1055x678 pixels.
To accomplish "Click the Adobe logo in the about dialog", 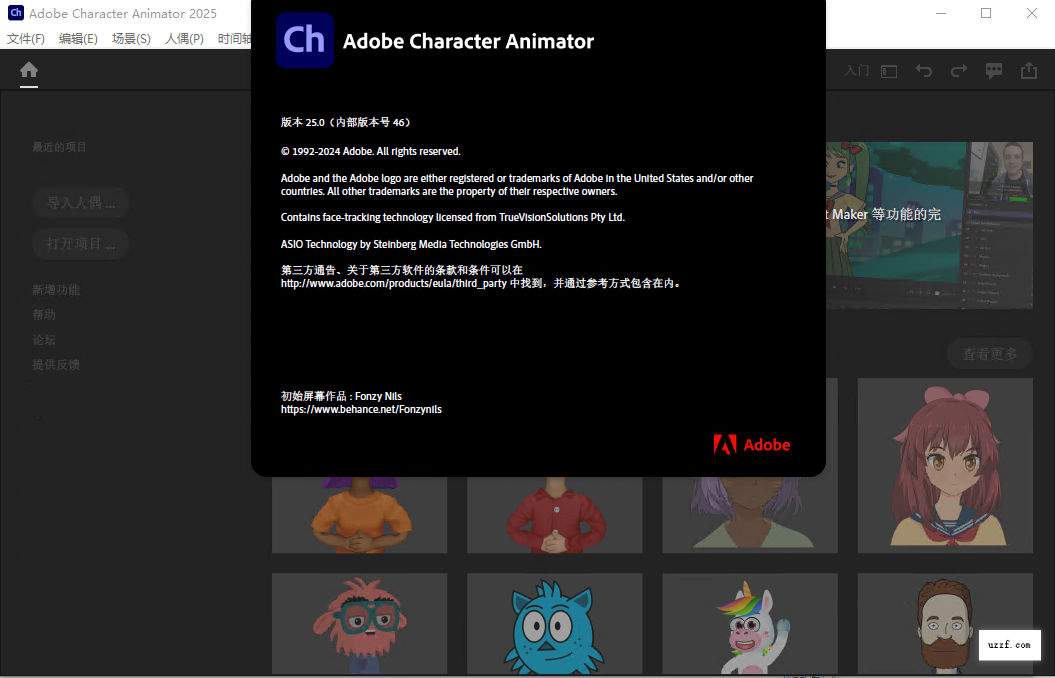I will click(751, 444).
